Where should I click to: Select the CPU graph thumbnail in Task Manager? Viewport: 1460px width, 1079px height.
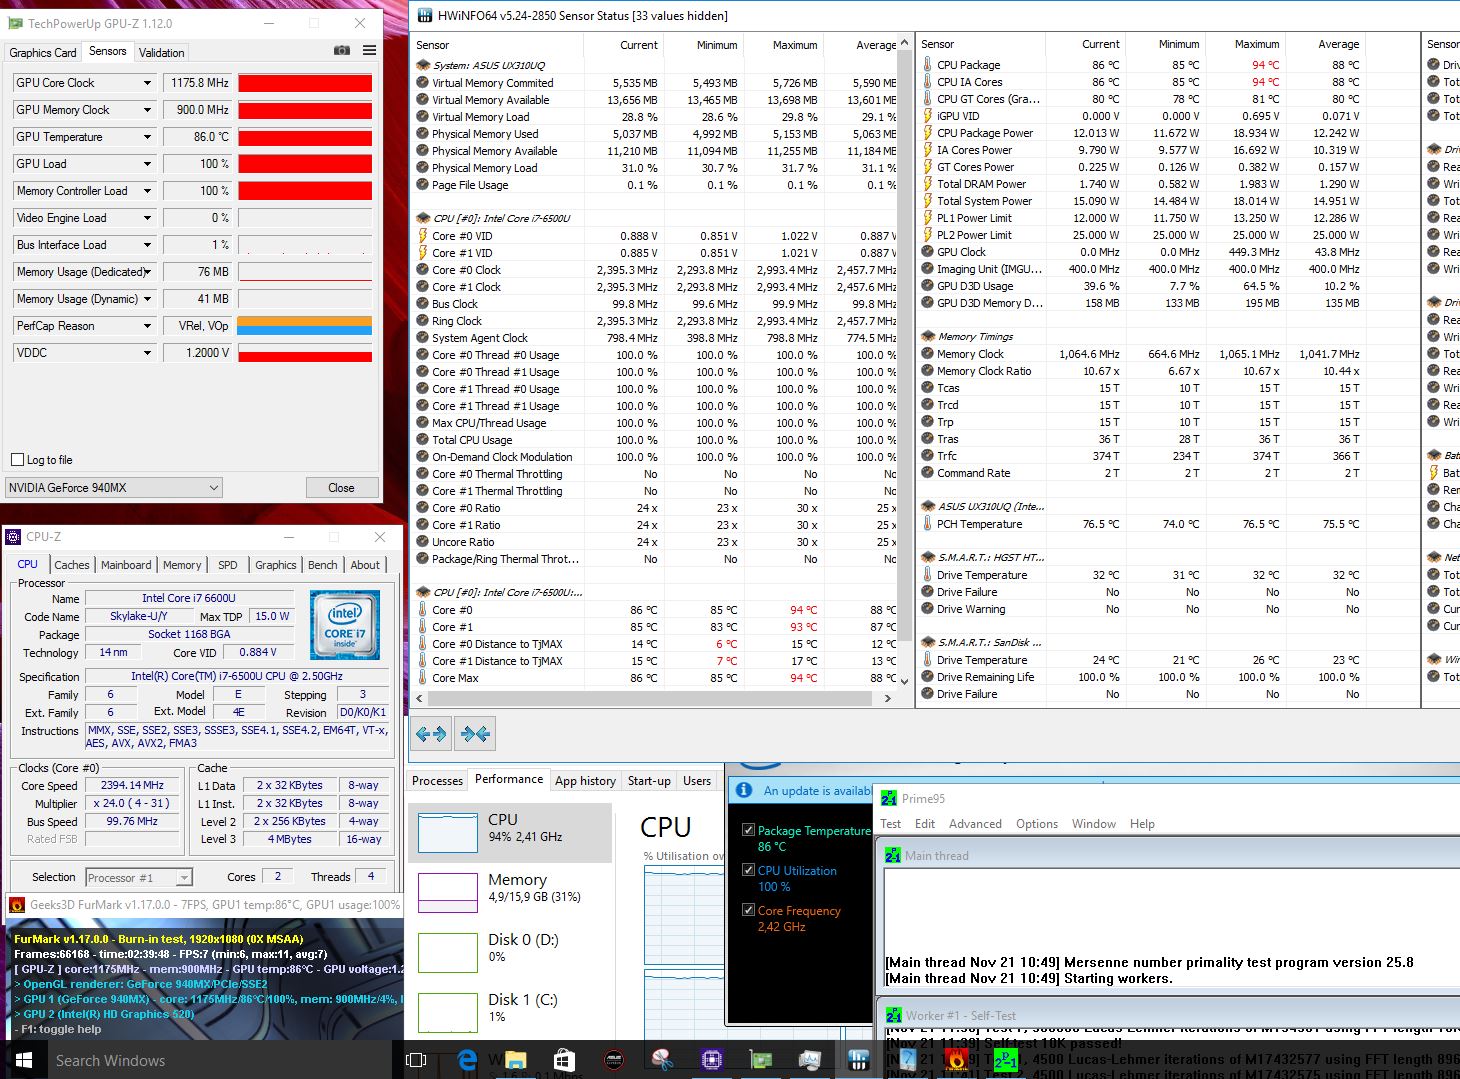(448, 833)
